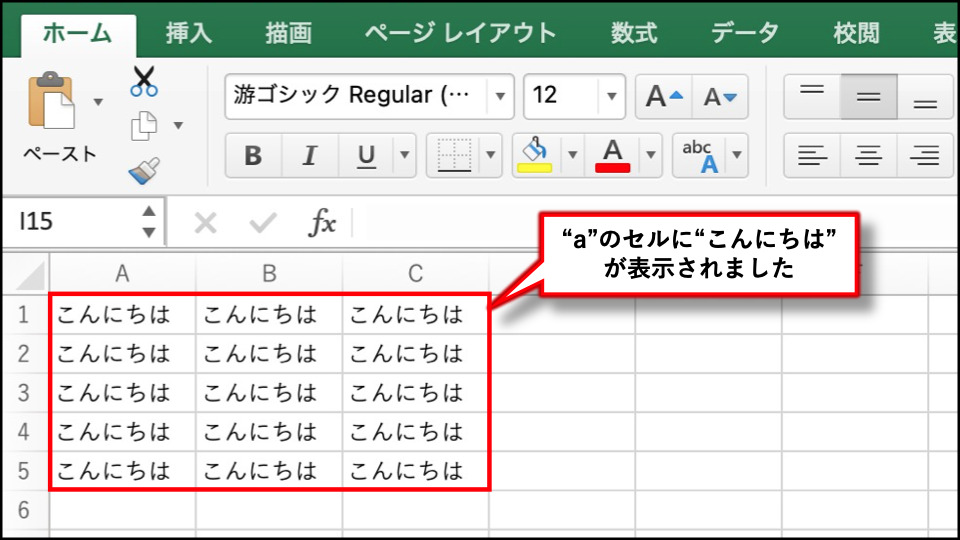Select column A header

click(x=122, y=273)
